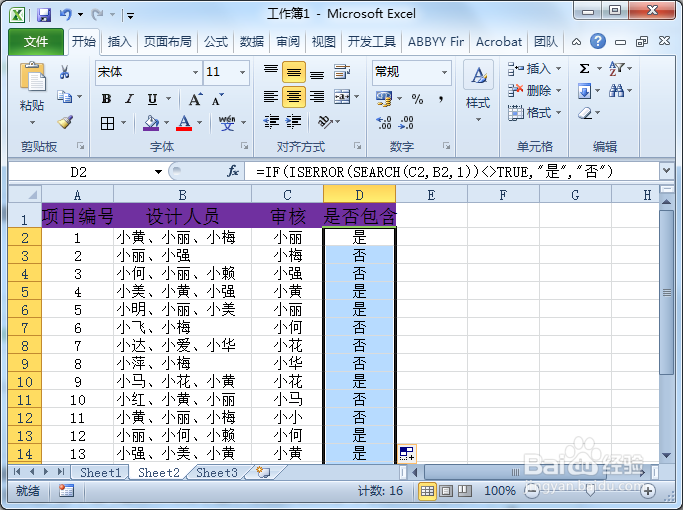Click the fill color paint bucket

tap(151, 123)
